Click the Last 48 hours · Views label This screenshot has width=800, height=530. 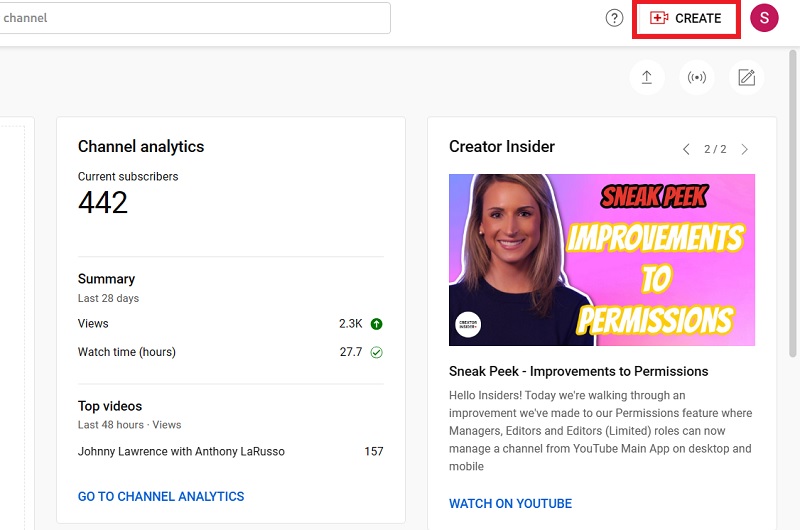(x=130, y=425)
